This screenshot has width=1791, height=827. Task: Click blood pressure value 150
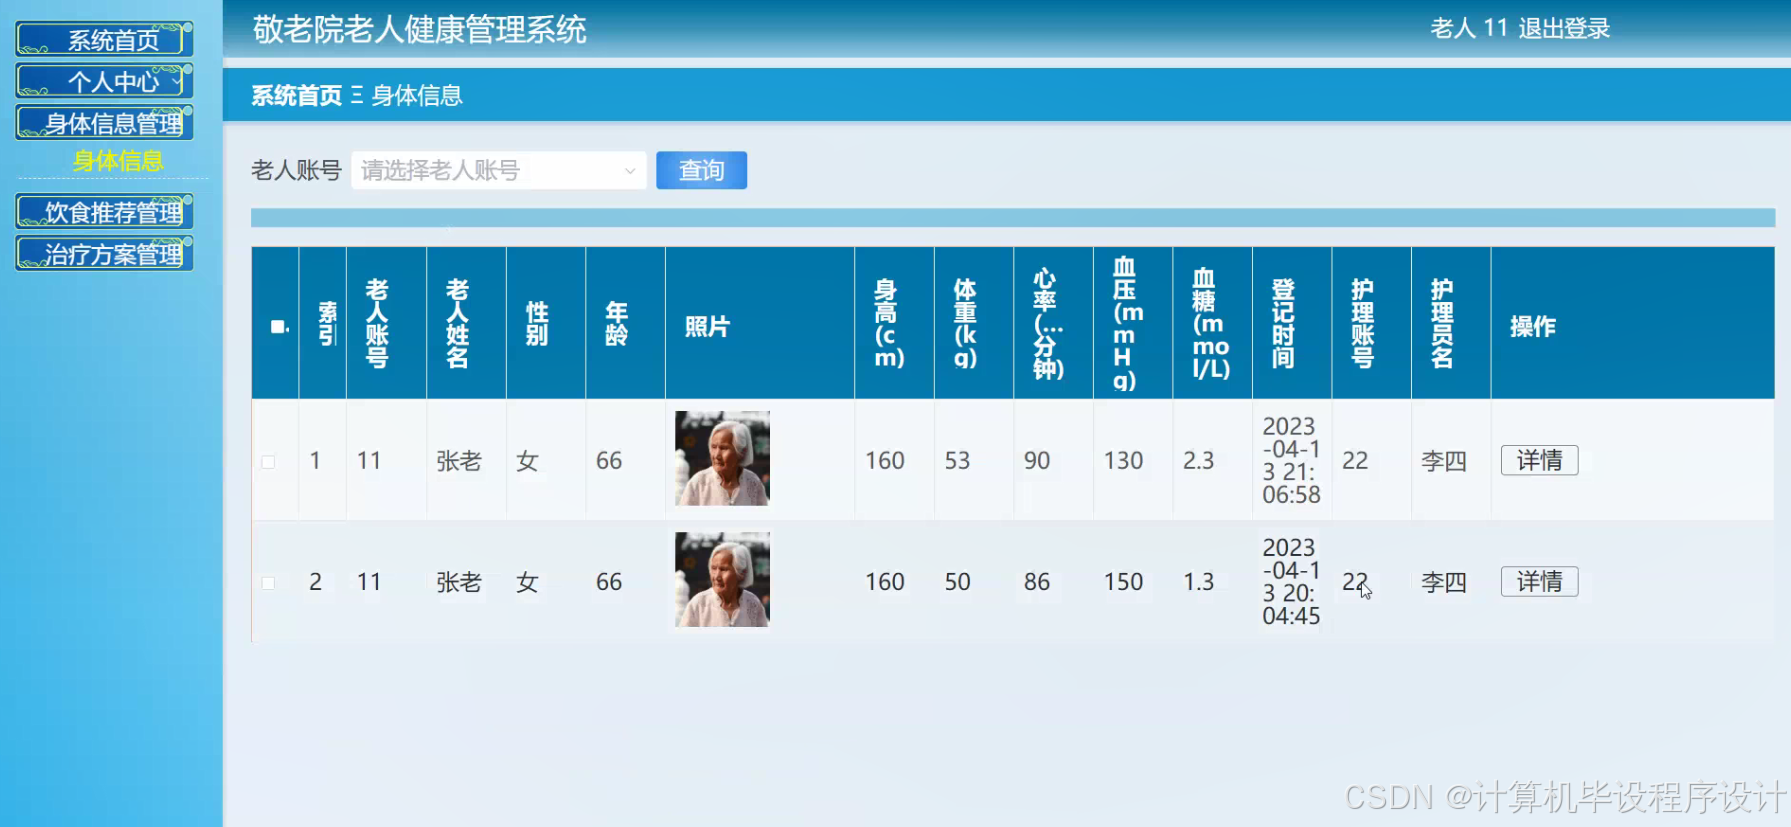[1123, 581]
